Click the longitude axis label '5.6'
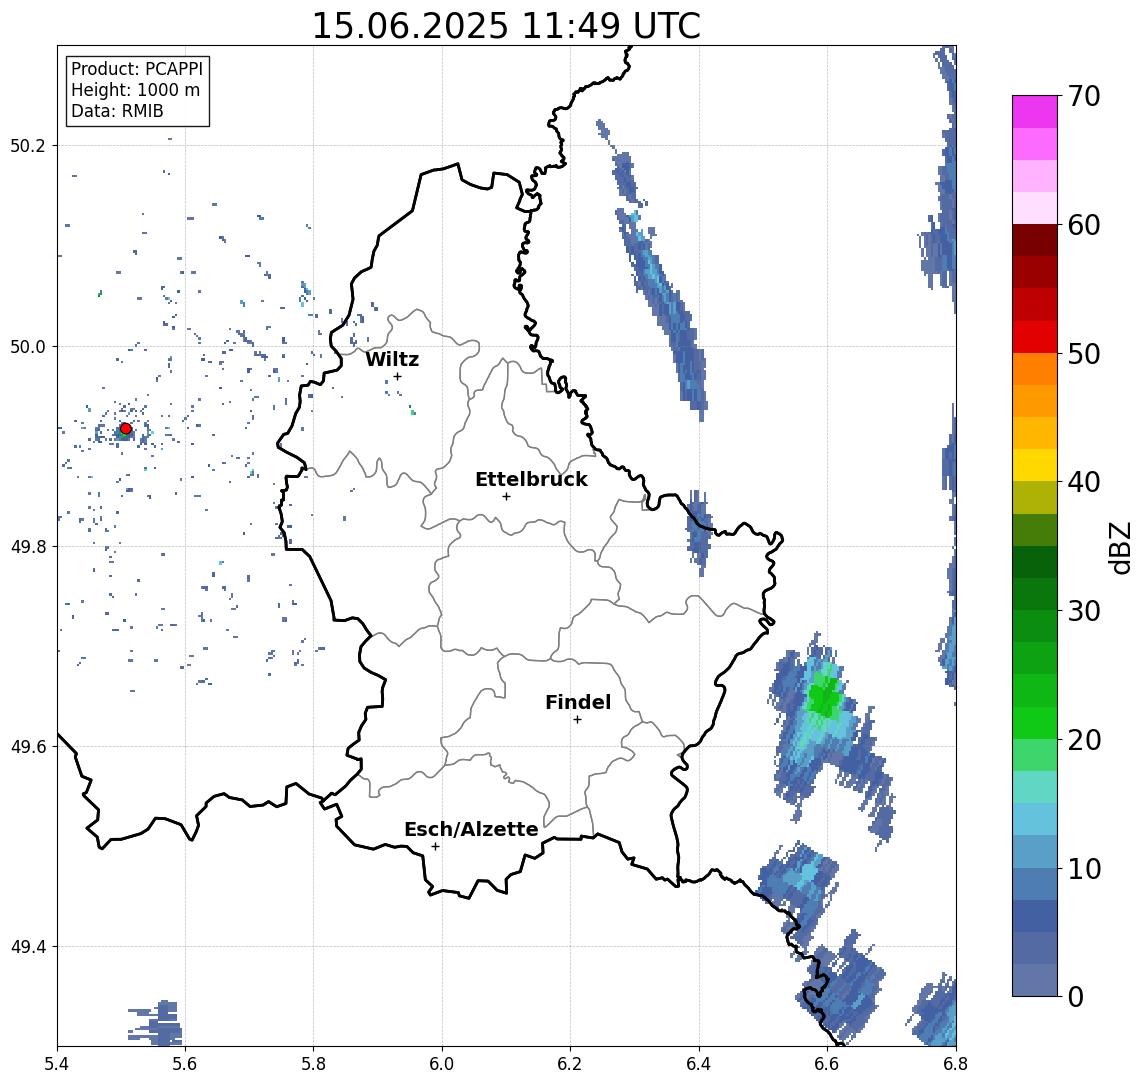Screen dimensions: 1145x1084 pyautogui.click(x=185, y=1064)
